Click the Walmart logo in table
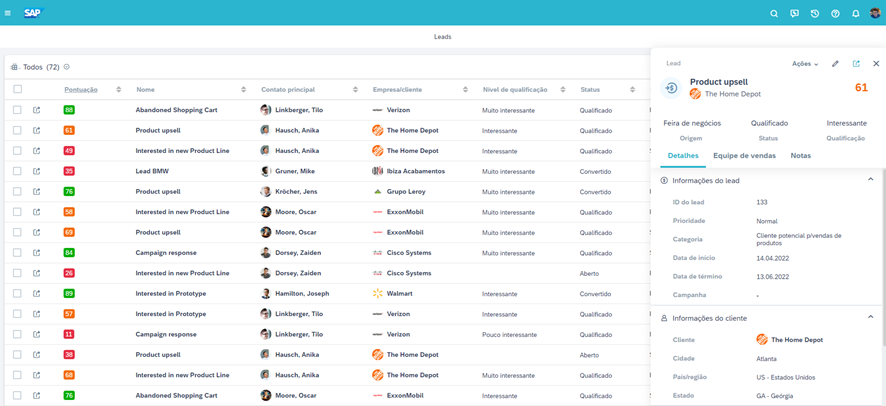 click(x=377, y=294)
